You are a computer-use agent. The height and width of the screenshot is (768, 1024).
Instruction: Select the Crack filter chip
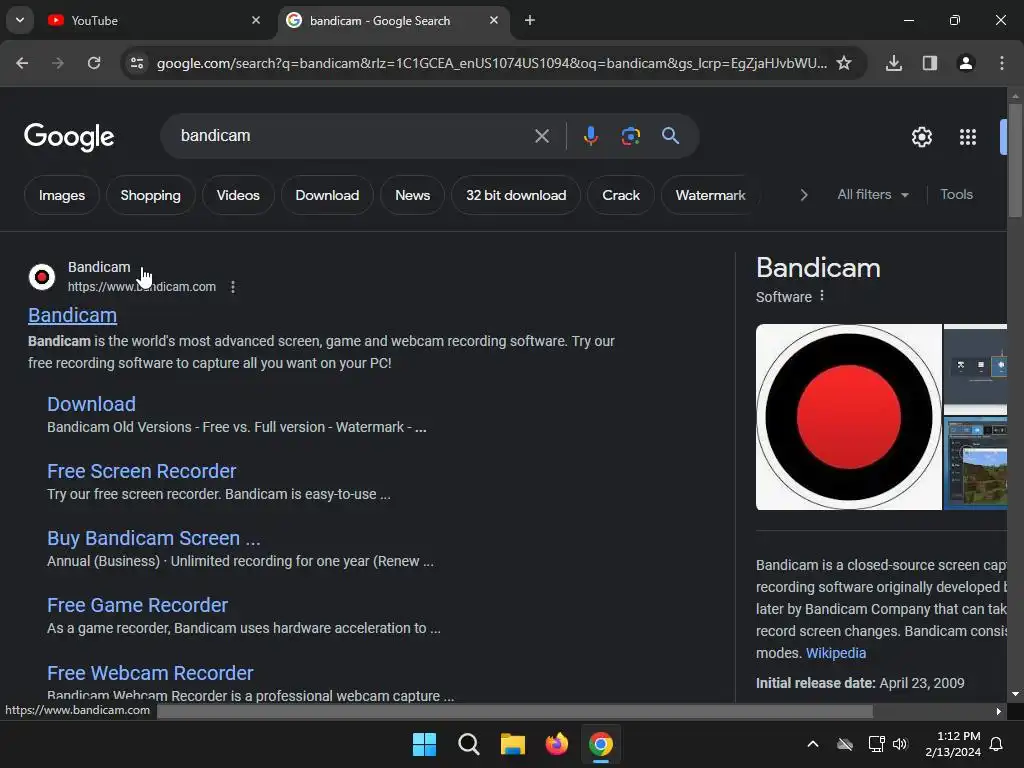tap(621, 195)
